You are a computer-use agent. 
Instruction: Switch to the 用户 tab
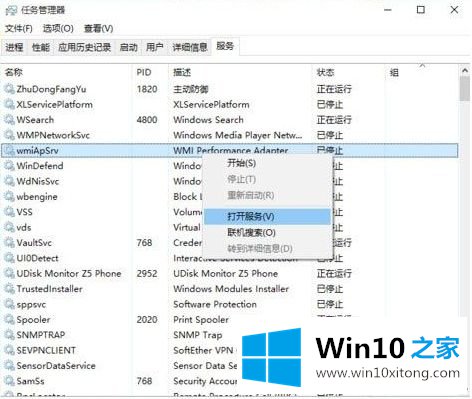tap(155, 47)
